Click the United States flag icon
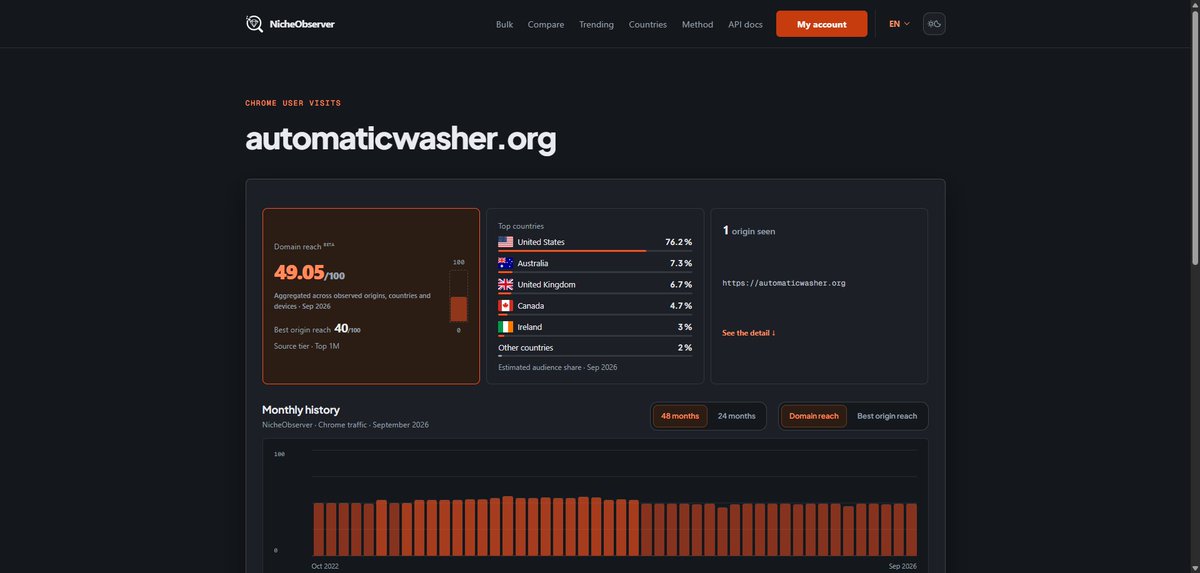 (x=506, y=242)
